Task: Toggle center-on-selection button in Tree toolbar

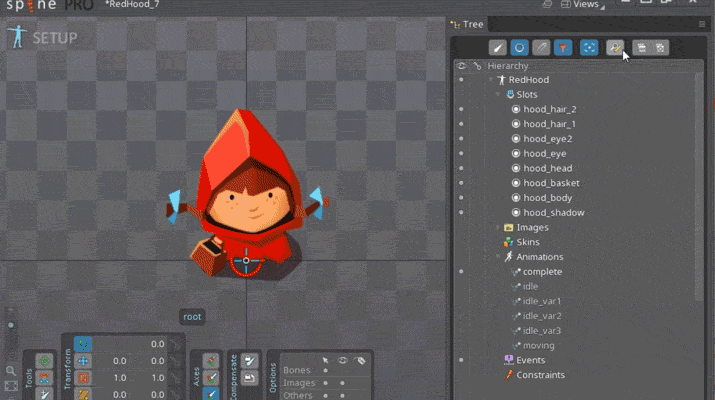Action: pyautogui.click(x=589, y=47)
